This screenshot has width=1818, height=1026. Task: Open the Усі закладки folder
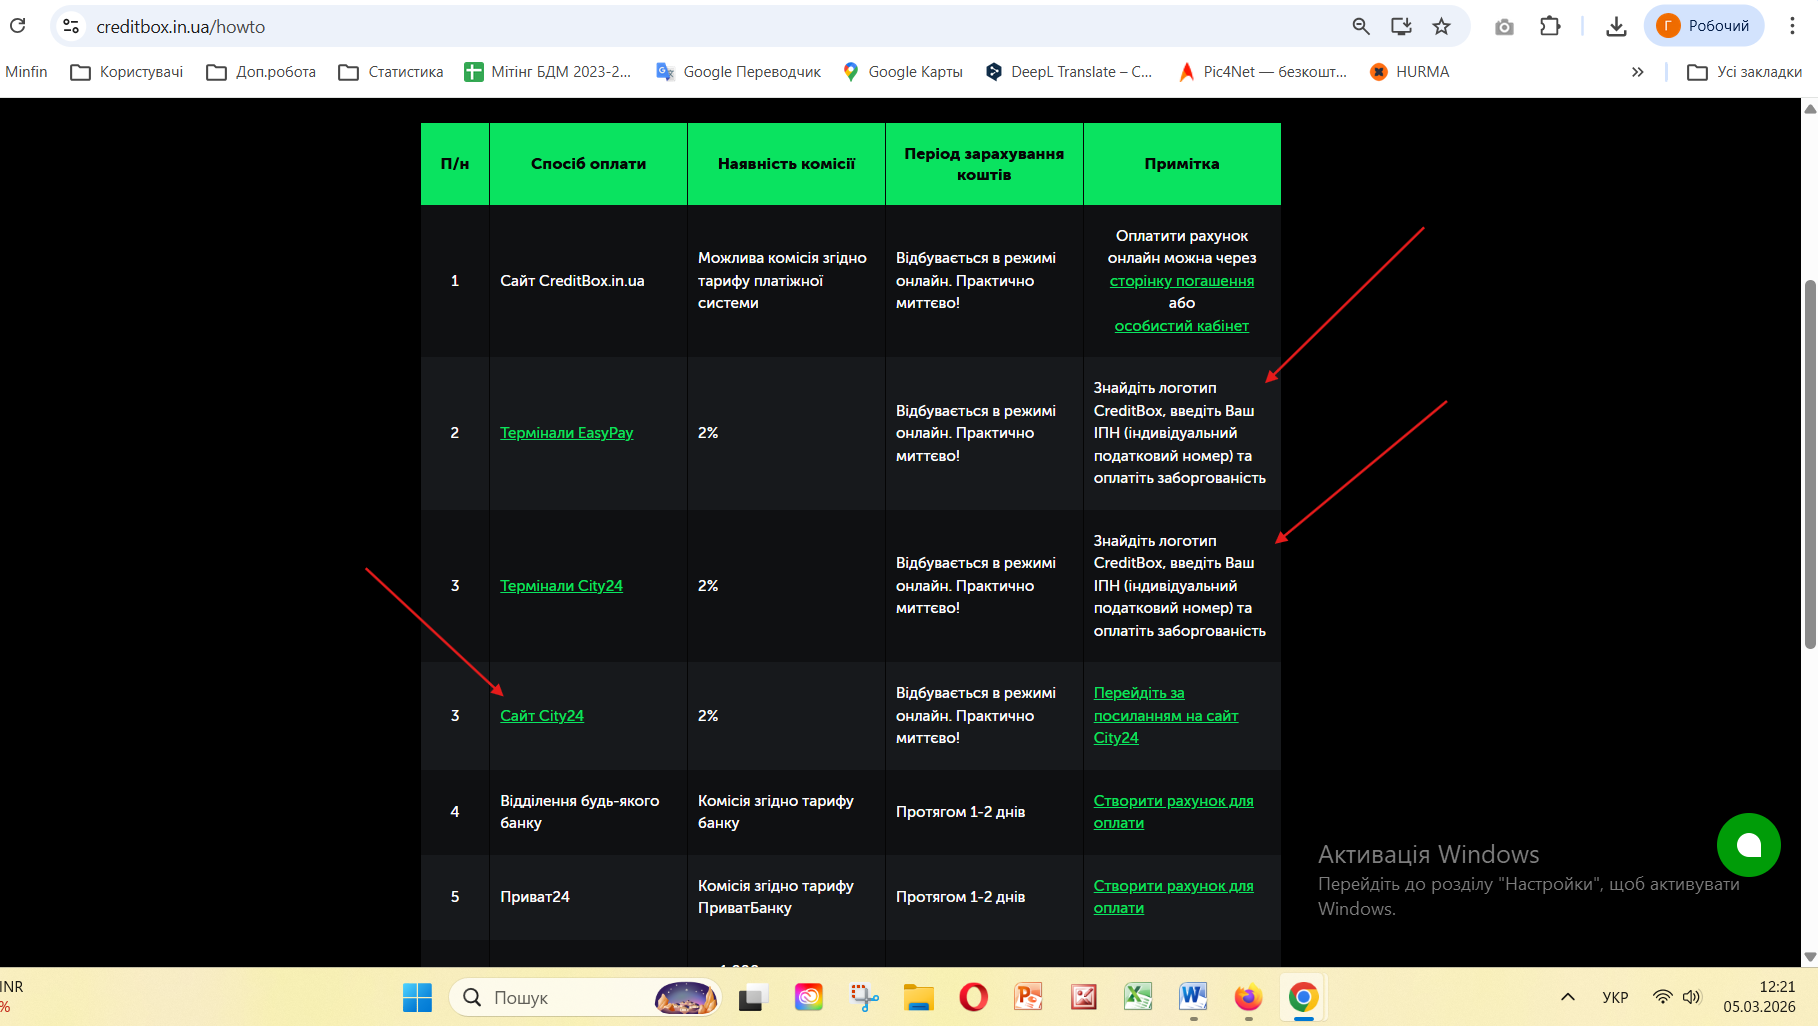click(1744, 72)
